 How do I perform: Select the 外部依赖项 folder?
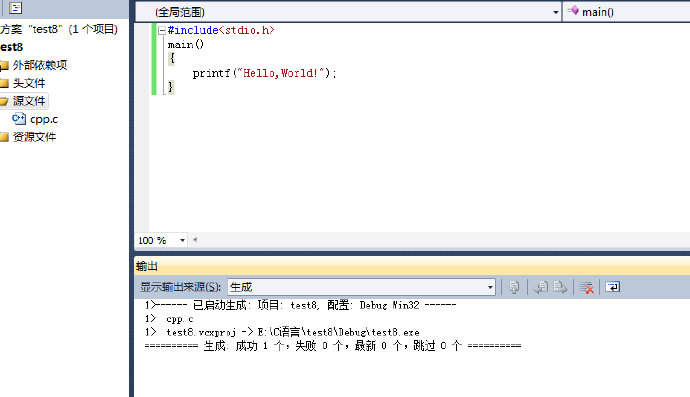point(40,65)
